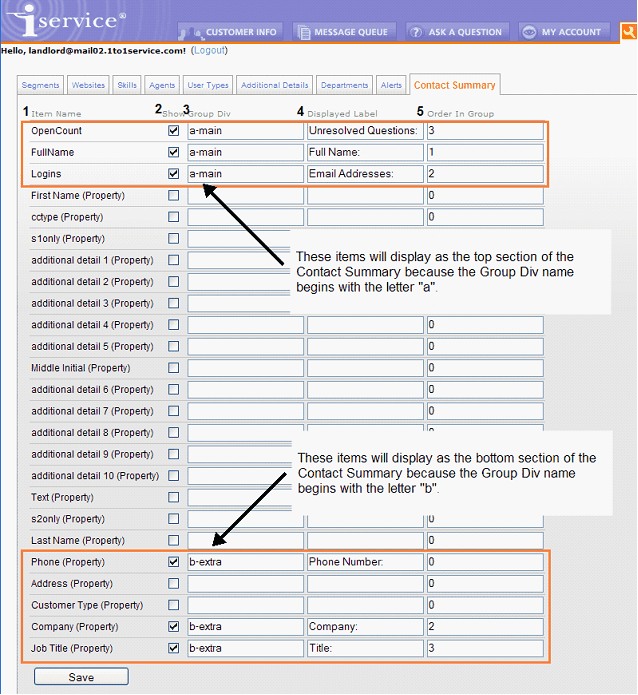
Task: Edit Job Title Group Div field
Action: (x=246, y=648)
